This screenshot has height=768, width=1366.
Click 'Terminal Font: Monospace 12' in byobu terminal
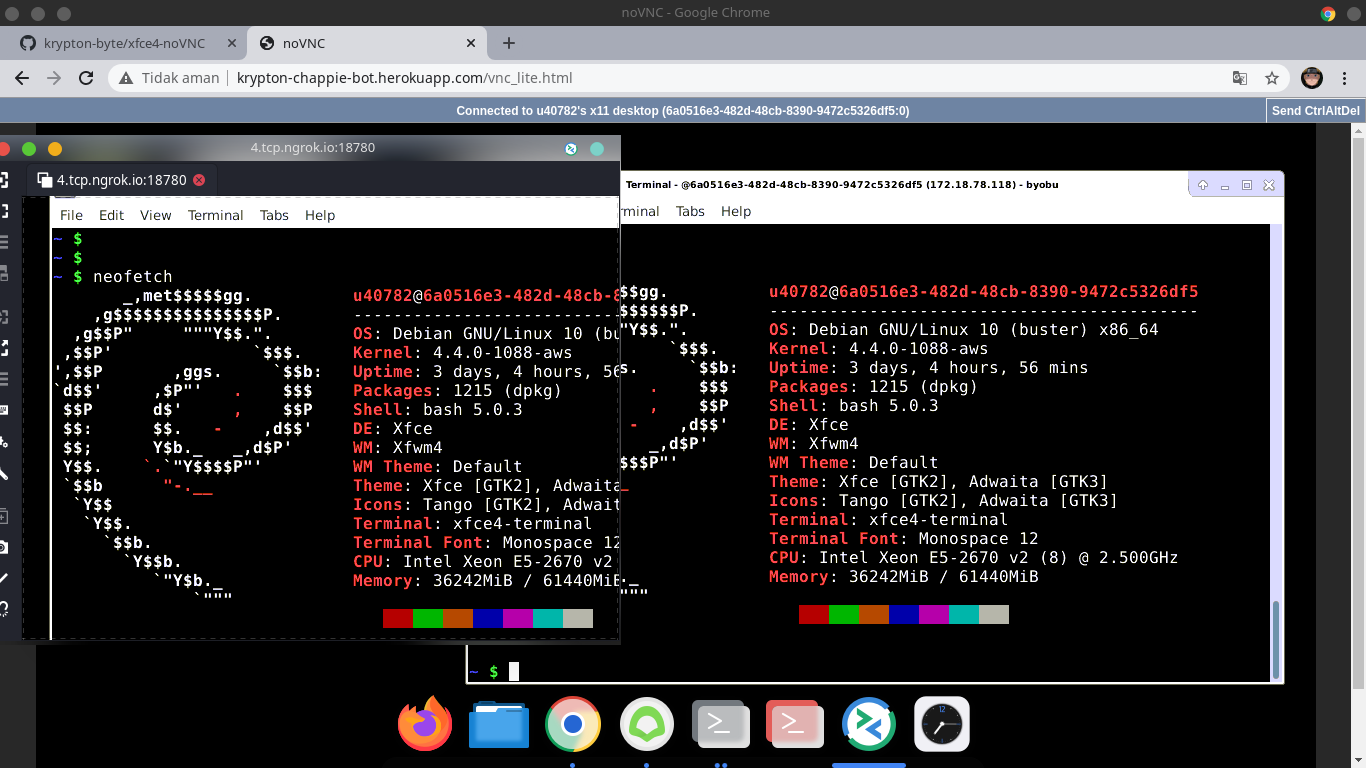tap(903, 539)
